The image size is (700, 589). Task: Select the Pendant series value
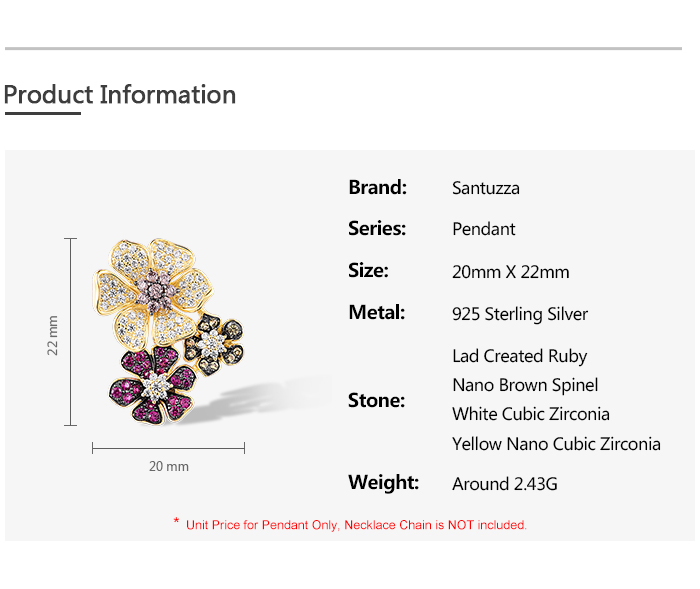(484, 229)
